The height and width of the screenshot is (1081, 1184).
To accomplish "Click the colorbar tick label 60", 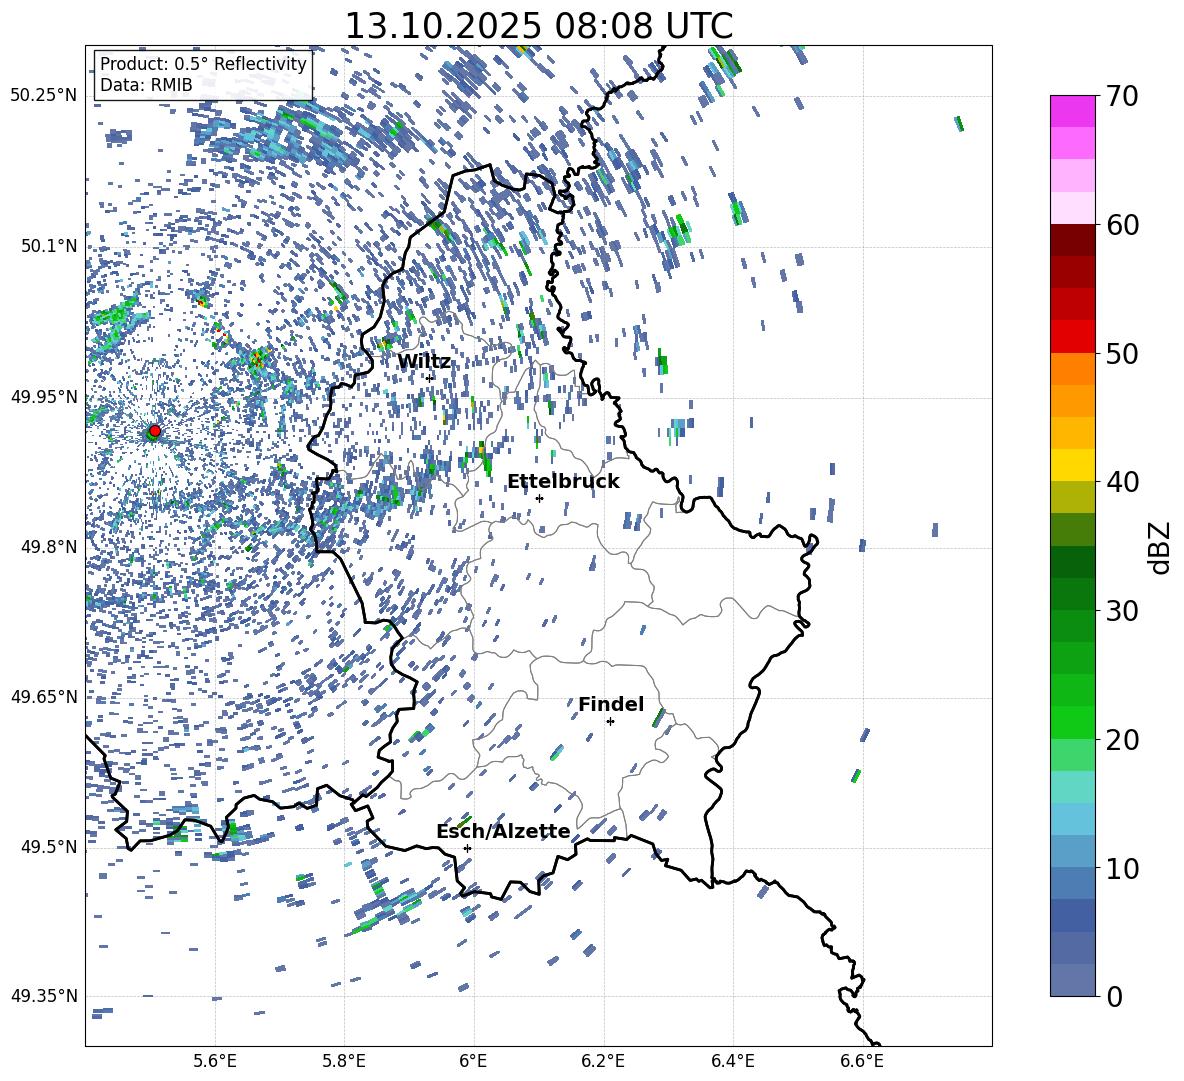I will coord(1122,225).
